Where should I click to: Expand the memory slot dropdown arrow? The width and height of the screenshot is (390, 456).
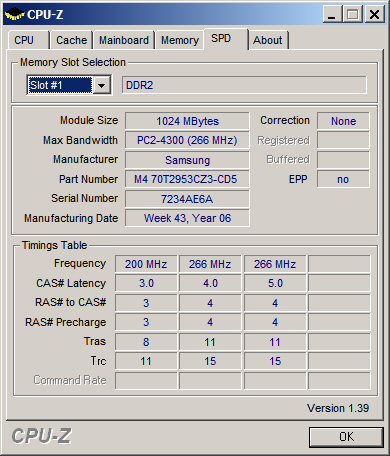tap(102, 85)
